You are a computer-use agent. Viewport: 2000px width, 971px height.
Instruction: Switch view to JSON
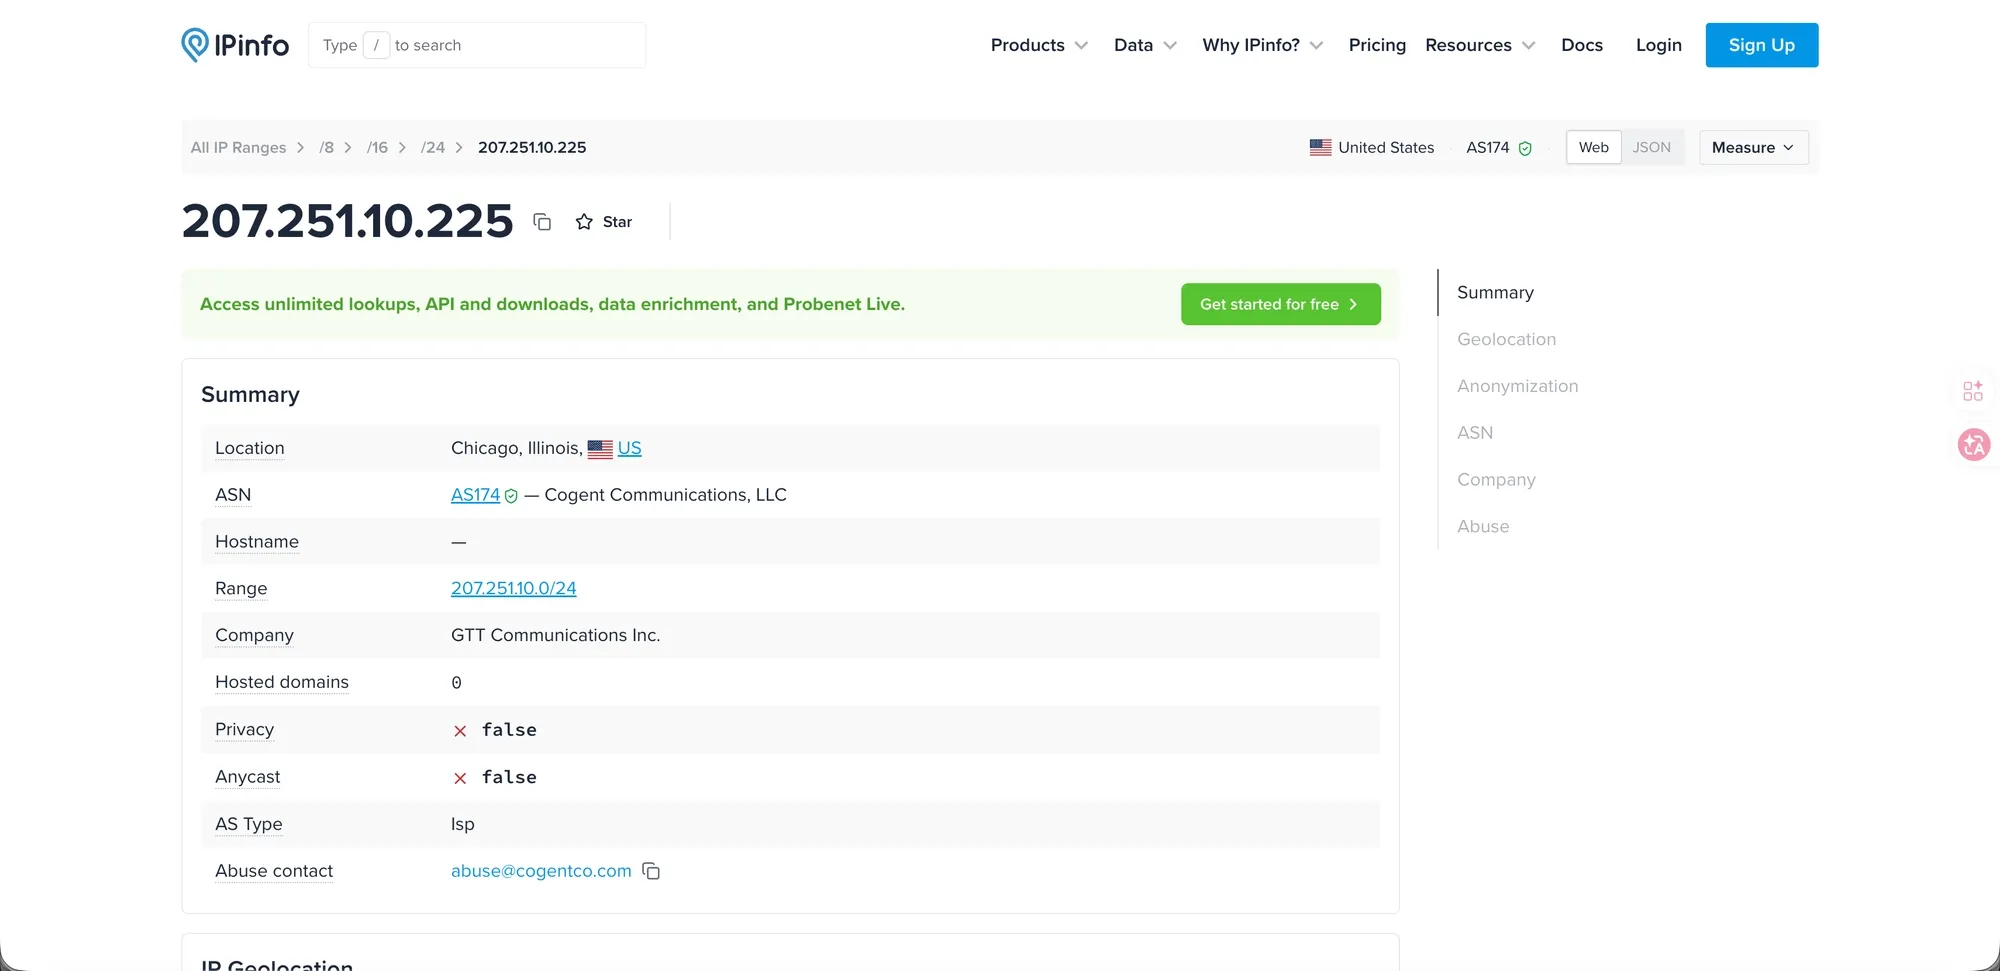pos(1651,147)
